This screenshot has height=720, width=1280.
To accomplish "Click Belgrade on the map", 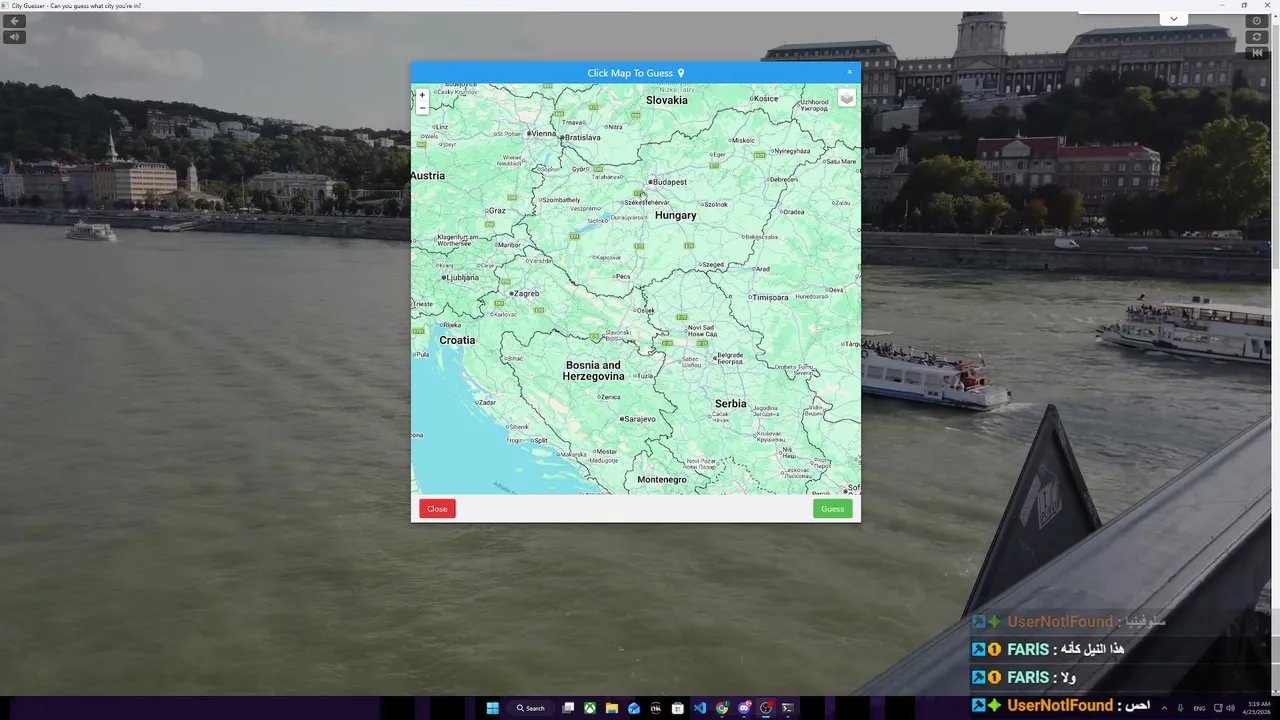I will point(729,356).
